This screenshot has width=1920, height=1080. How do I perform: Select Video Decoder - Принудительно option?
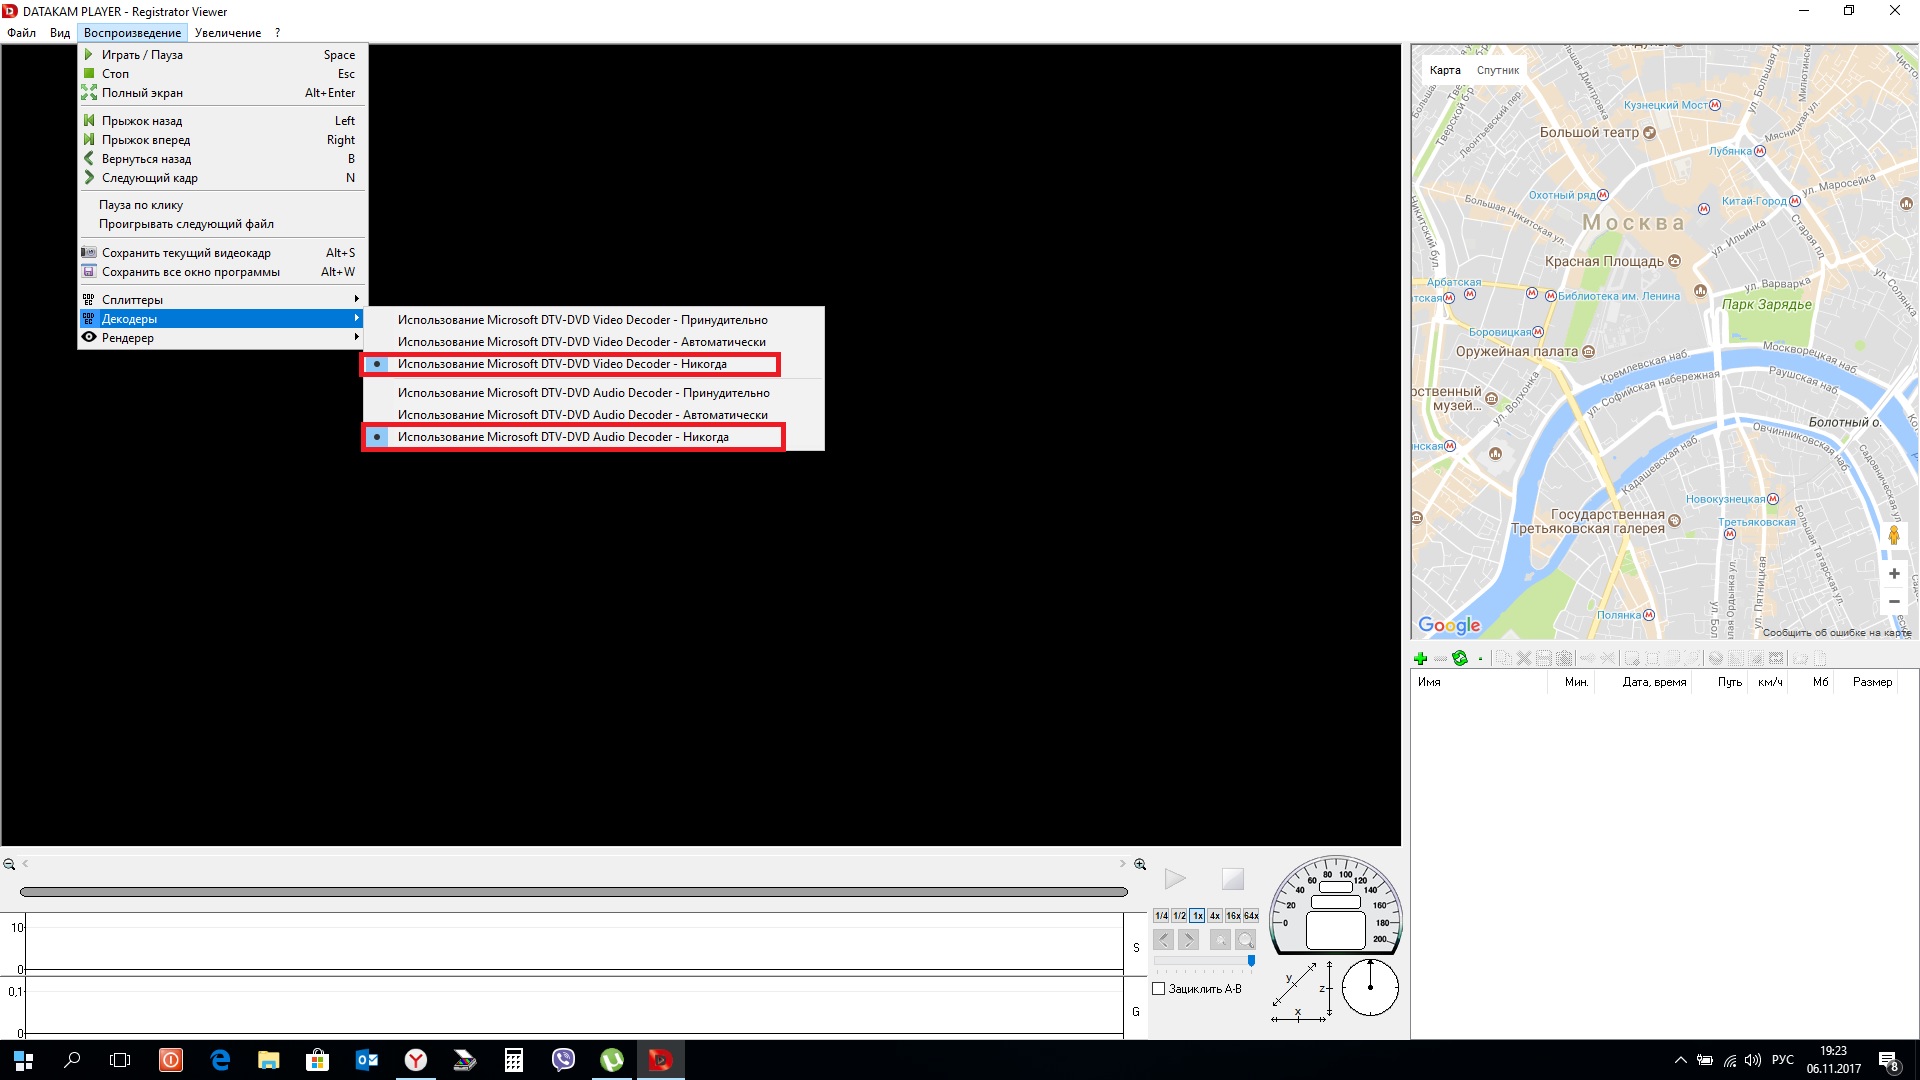(582, 320)
